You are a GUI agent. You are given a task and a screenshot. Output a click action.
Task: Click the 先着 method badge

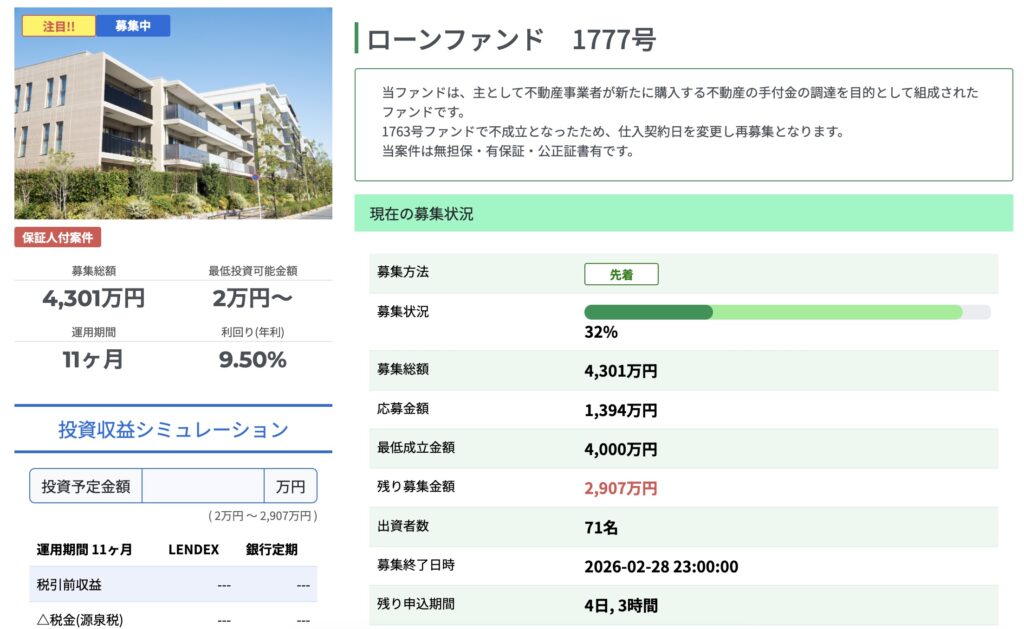coord(621,274)
